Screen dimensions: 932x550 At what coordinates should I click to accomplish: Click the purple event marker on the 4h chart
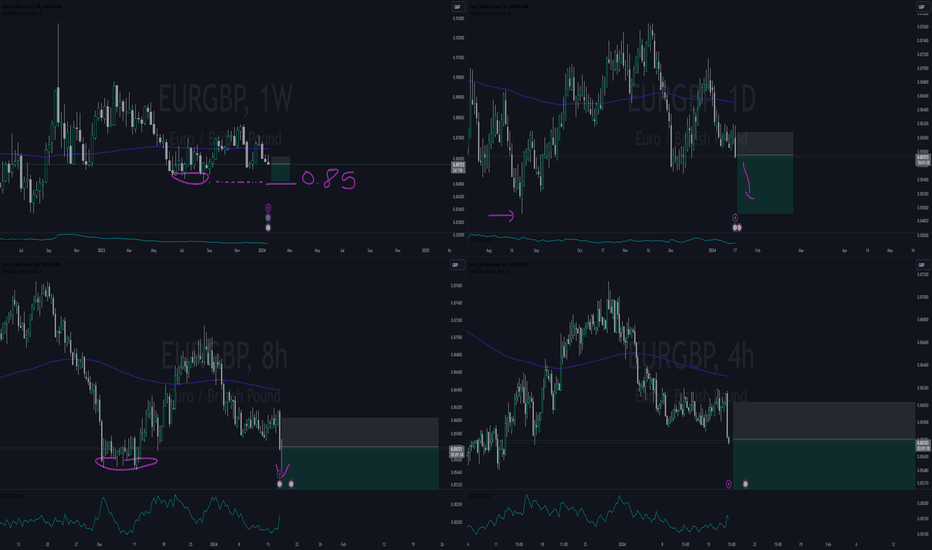[x=729, y=484]
